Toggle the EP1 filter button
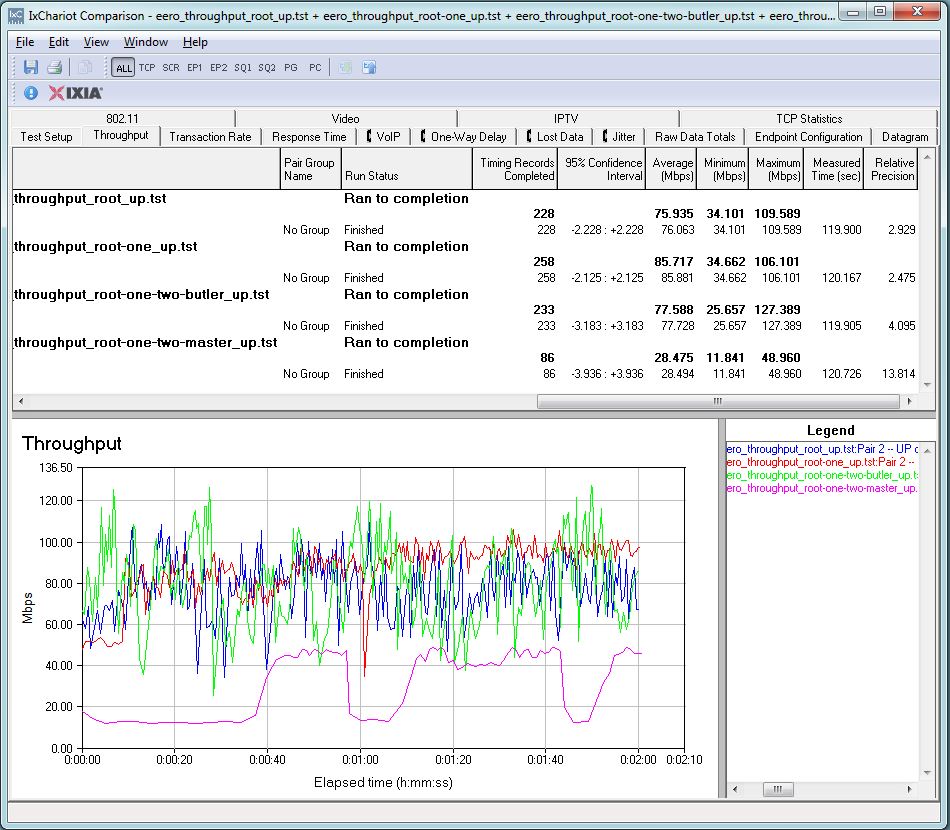This screenshot has width=950, height=830. pyautogui.click(x=194, y=68)
